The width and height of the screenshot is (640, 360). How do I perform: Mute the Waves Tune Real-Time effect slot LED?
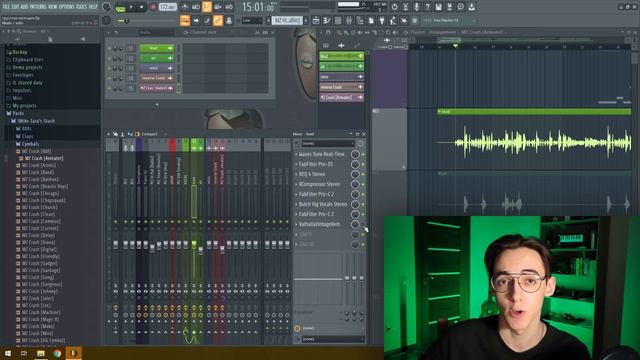click(363, 154)
